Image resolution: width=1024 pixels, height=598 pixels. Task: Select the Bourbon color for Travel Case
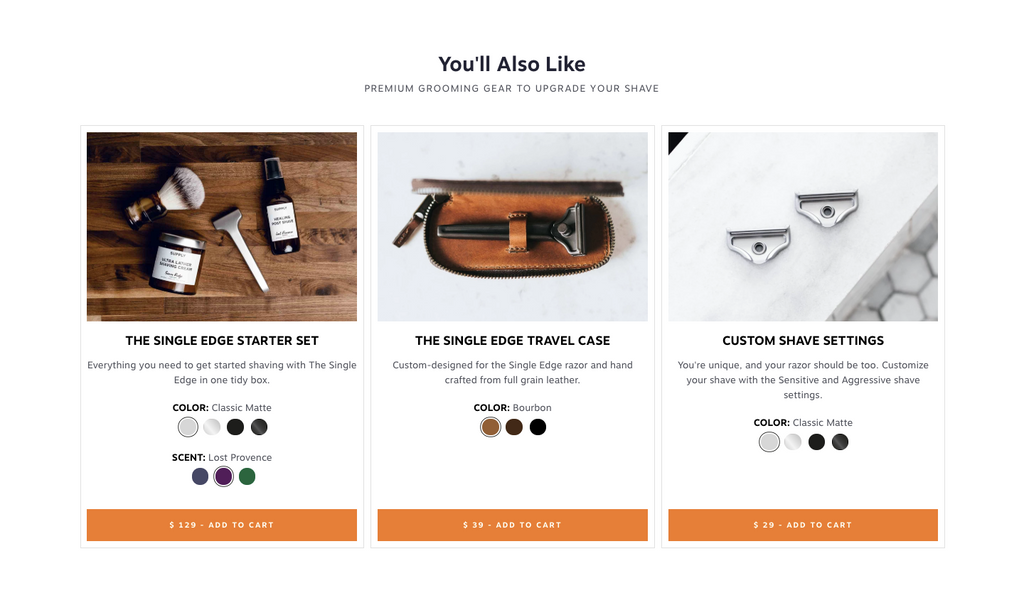490,427
